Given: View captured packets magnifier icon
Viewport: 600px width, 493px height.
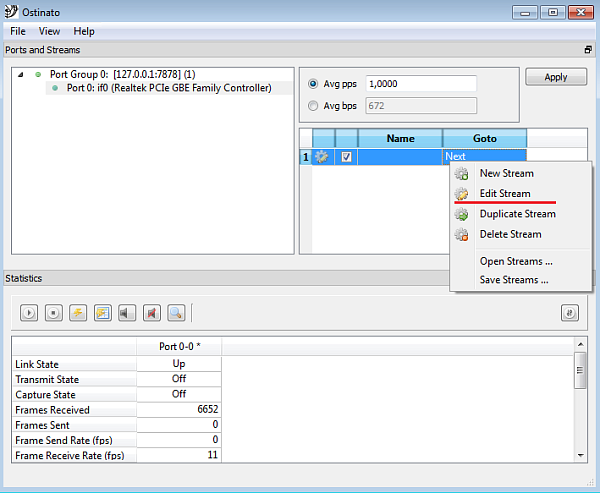Looking at the screenshot, I should pyautogui.click(x=176, y=313).
